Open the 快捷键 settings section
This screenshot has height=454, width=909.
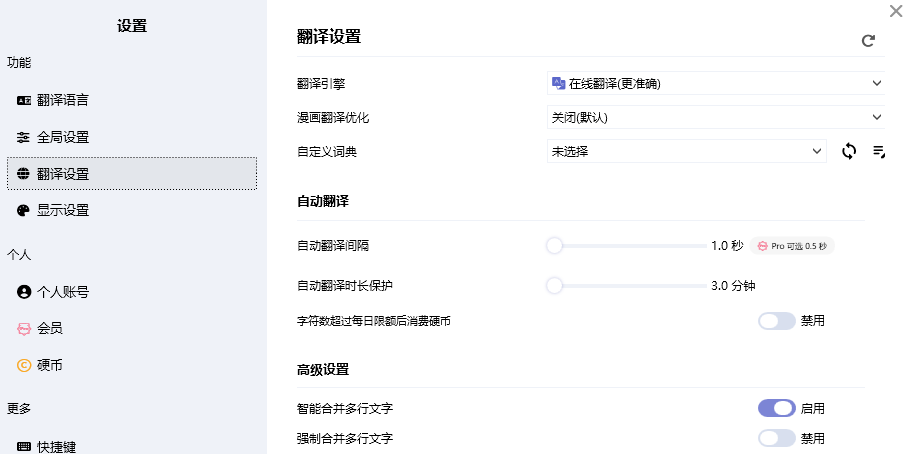click(56, 446)
